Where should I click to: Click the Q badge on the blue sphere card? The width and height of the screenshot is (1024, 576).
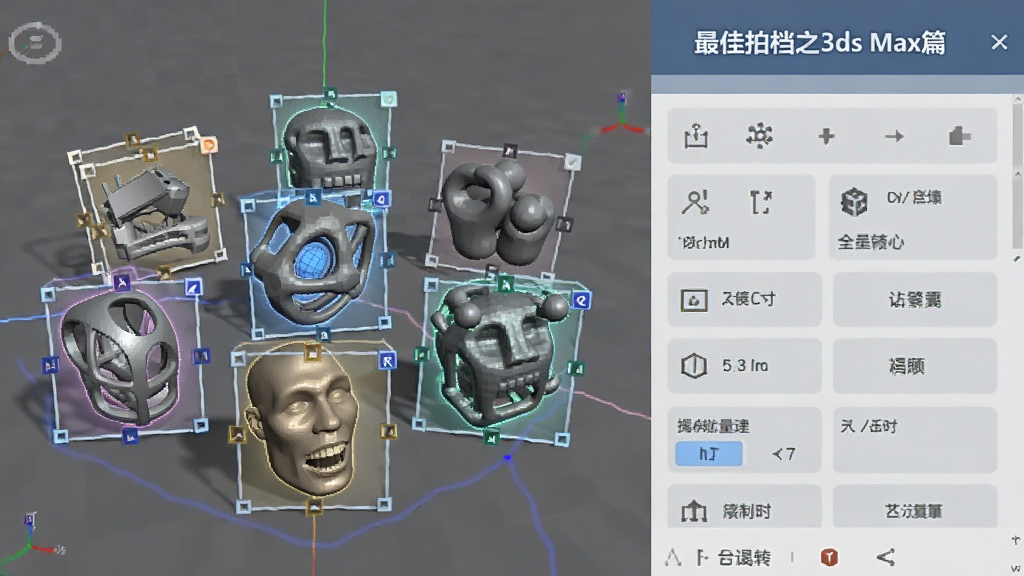pyautogui.click(x=381, y=199)
